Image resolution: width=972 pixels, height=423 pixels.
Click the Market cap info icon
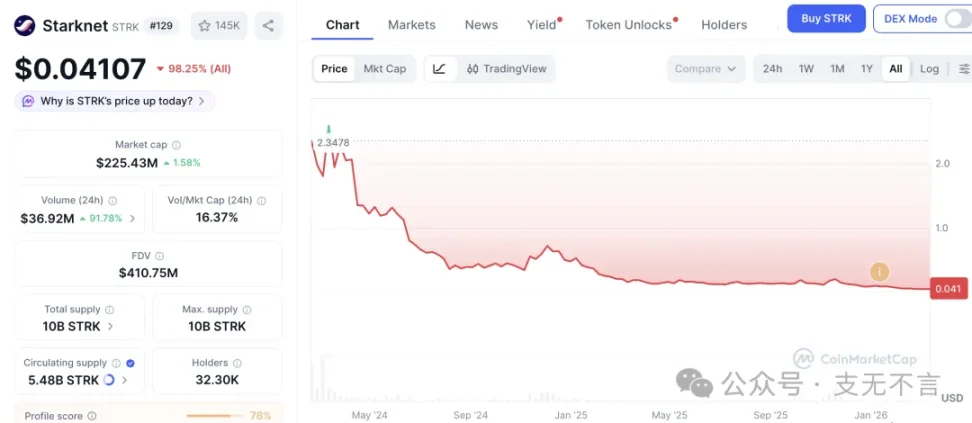pos(177,145)
